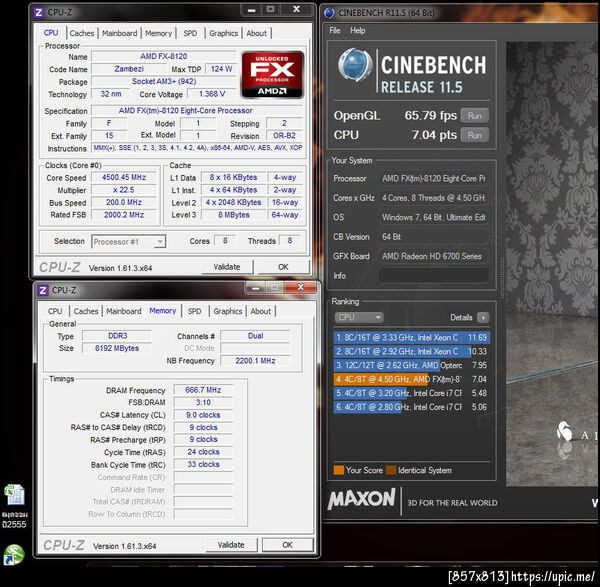Screen dimensions: 600x587
Task: Run the CPU benchmark
Action: (x=474, y=135)
